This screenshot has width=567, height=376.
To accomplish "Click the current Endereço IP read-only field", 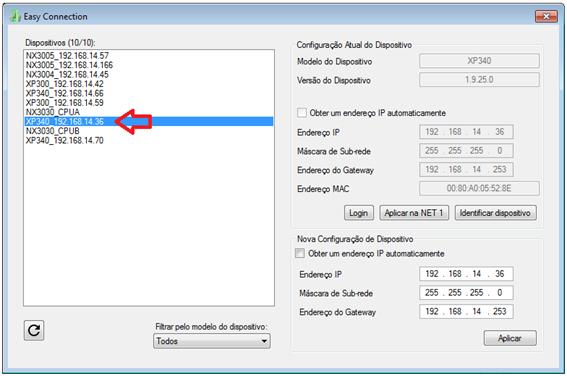I will 466,132.
